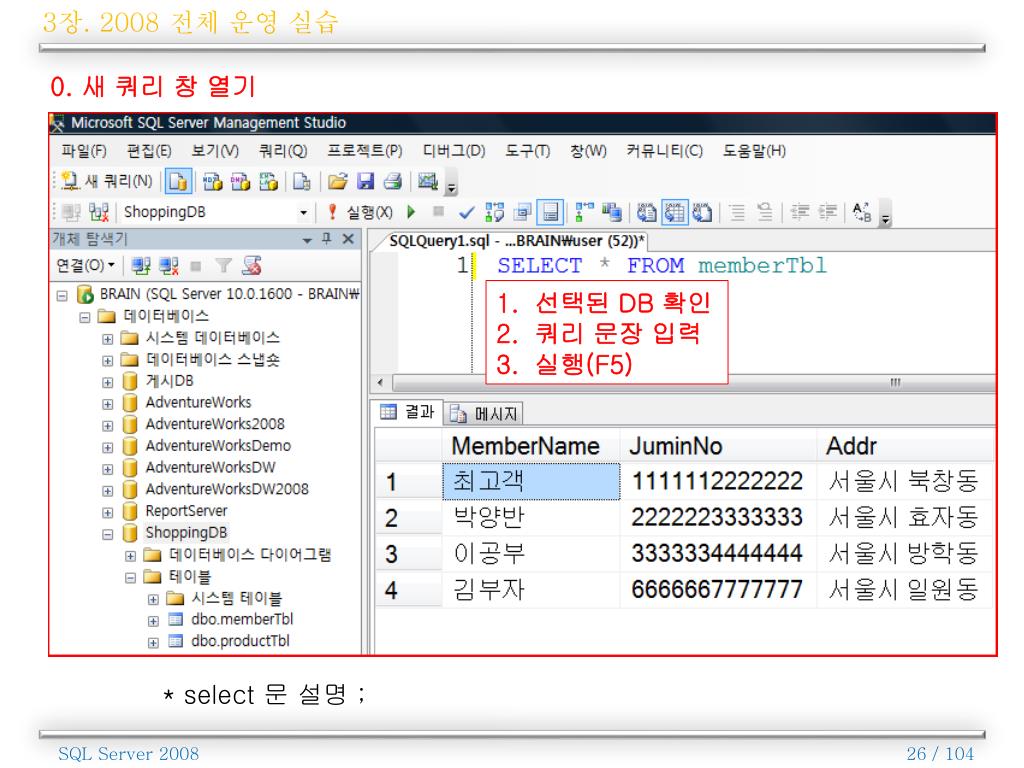The height and width of the screenshot is (768, 1024).
Task: Parse the query with the blue checkmark
Action: click(466, 212)
